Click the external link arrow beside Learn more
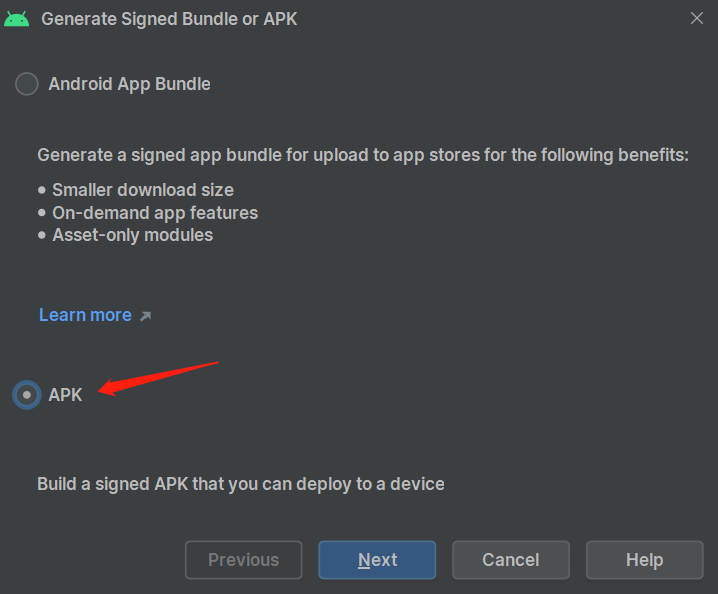718x594 pixels. pos(145,316)
